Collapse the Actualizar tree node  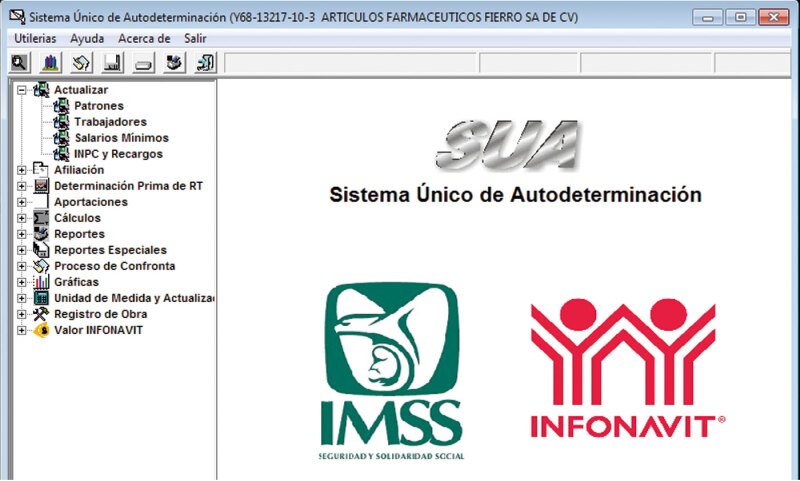pyautogui.click(x=21, y=90)
